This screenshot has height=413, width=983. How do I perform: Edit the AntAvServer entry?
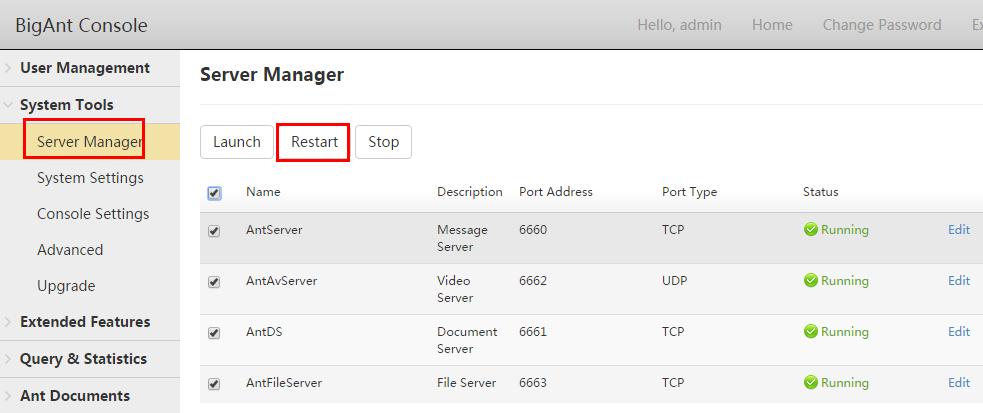959,281
